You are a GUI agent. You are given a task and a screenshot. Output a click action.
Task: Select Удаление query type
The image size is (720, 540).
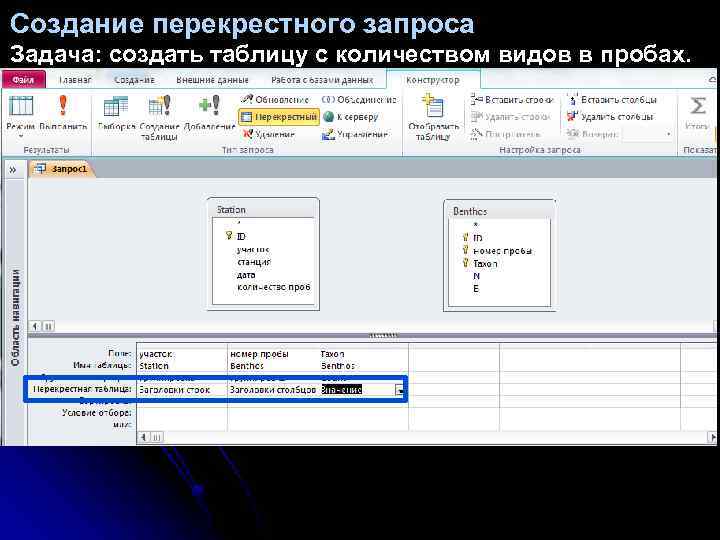pyautogui.click(x=268, y=134)
